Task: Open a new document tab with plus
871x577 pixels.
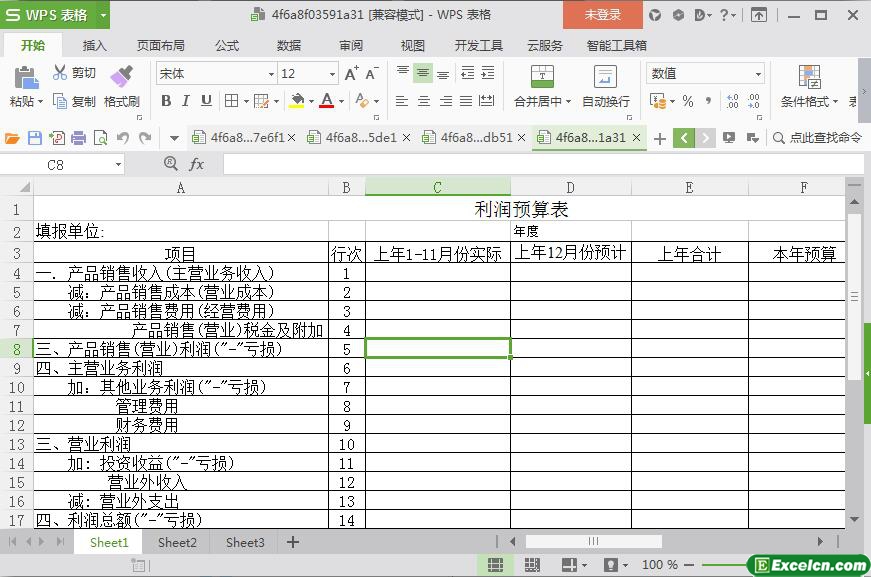Action: click(x=659, y=138)
